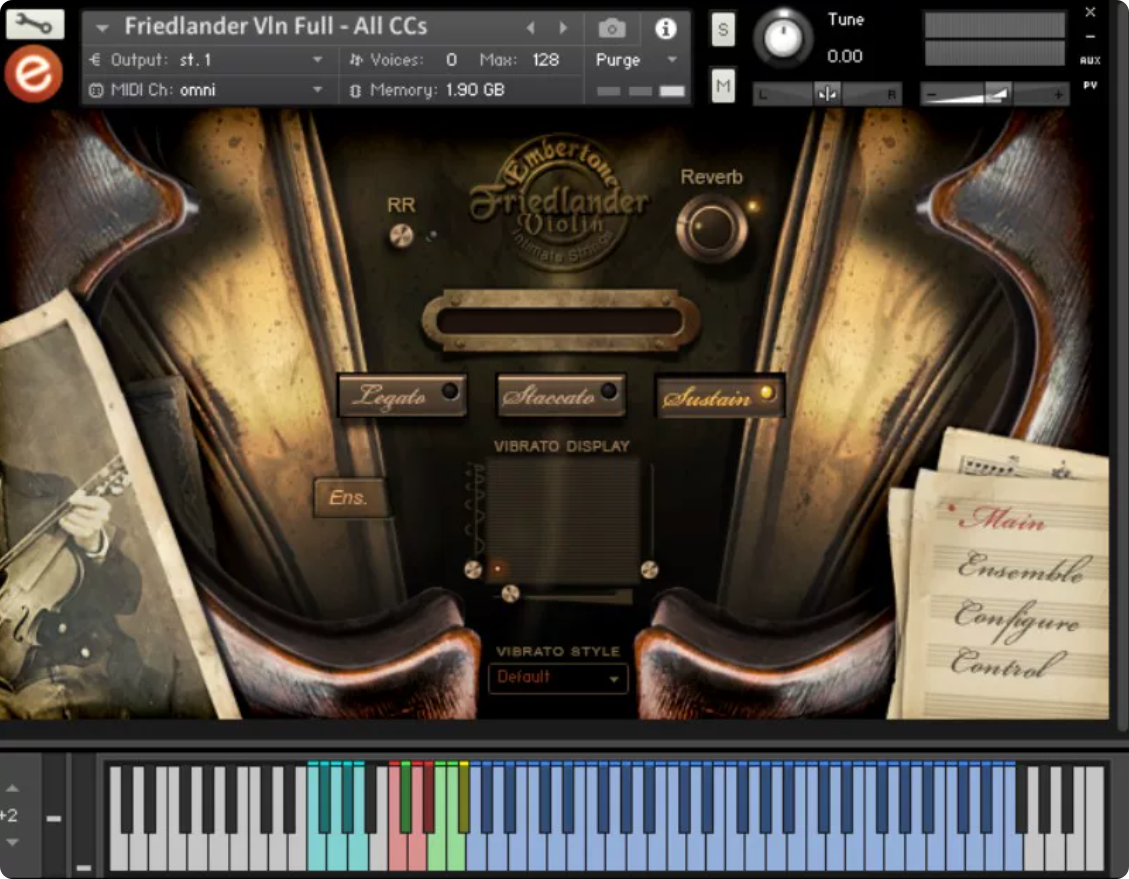This screenshot has width=1129, height=879.
Task: Click the AUX sends button
Action: 1090,60
